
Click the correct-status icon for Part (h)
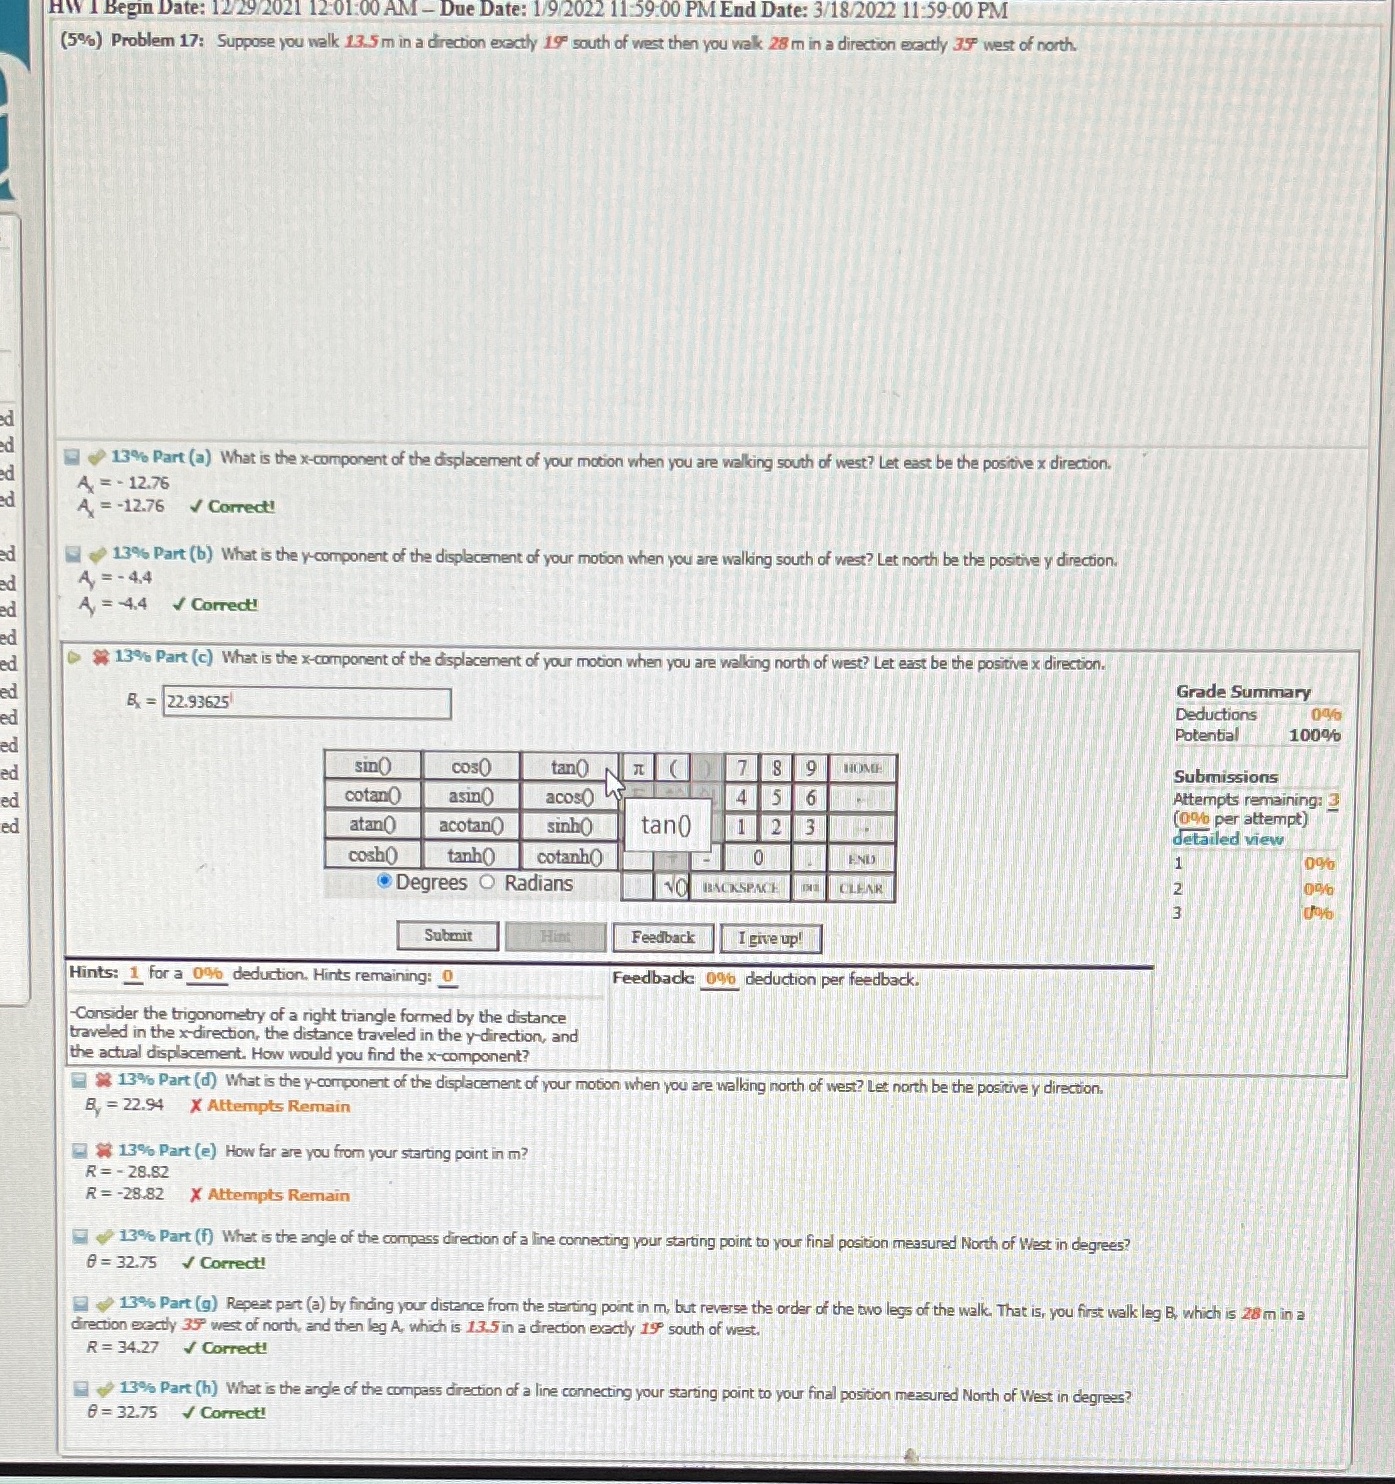point(105,1388)
